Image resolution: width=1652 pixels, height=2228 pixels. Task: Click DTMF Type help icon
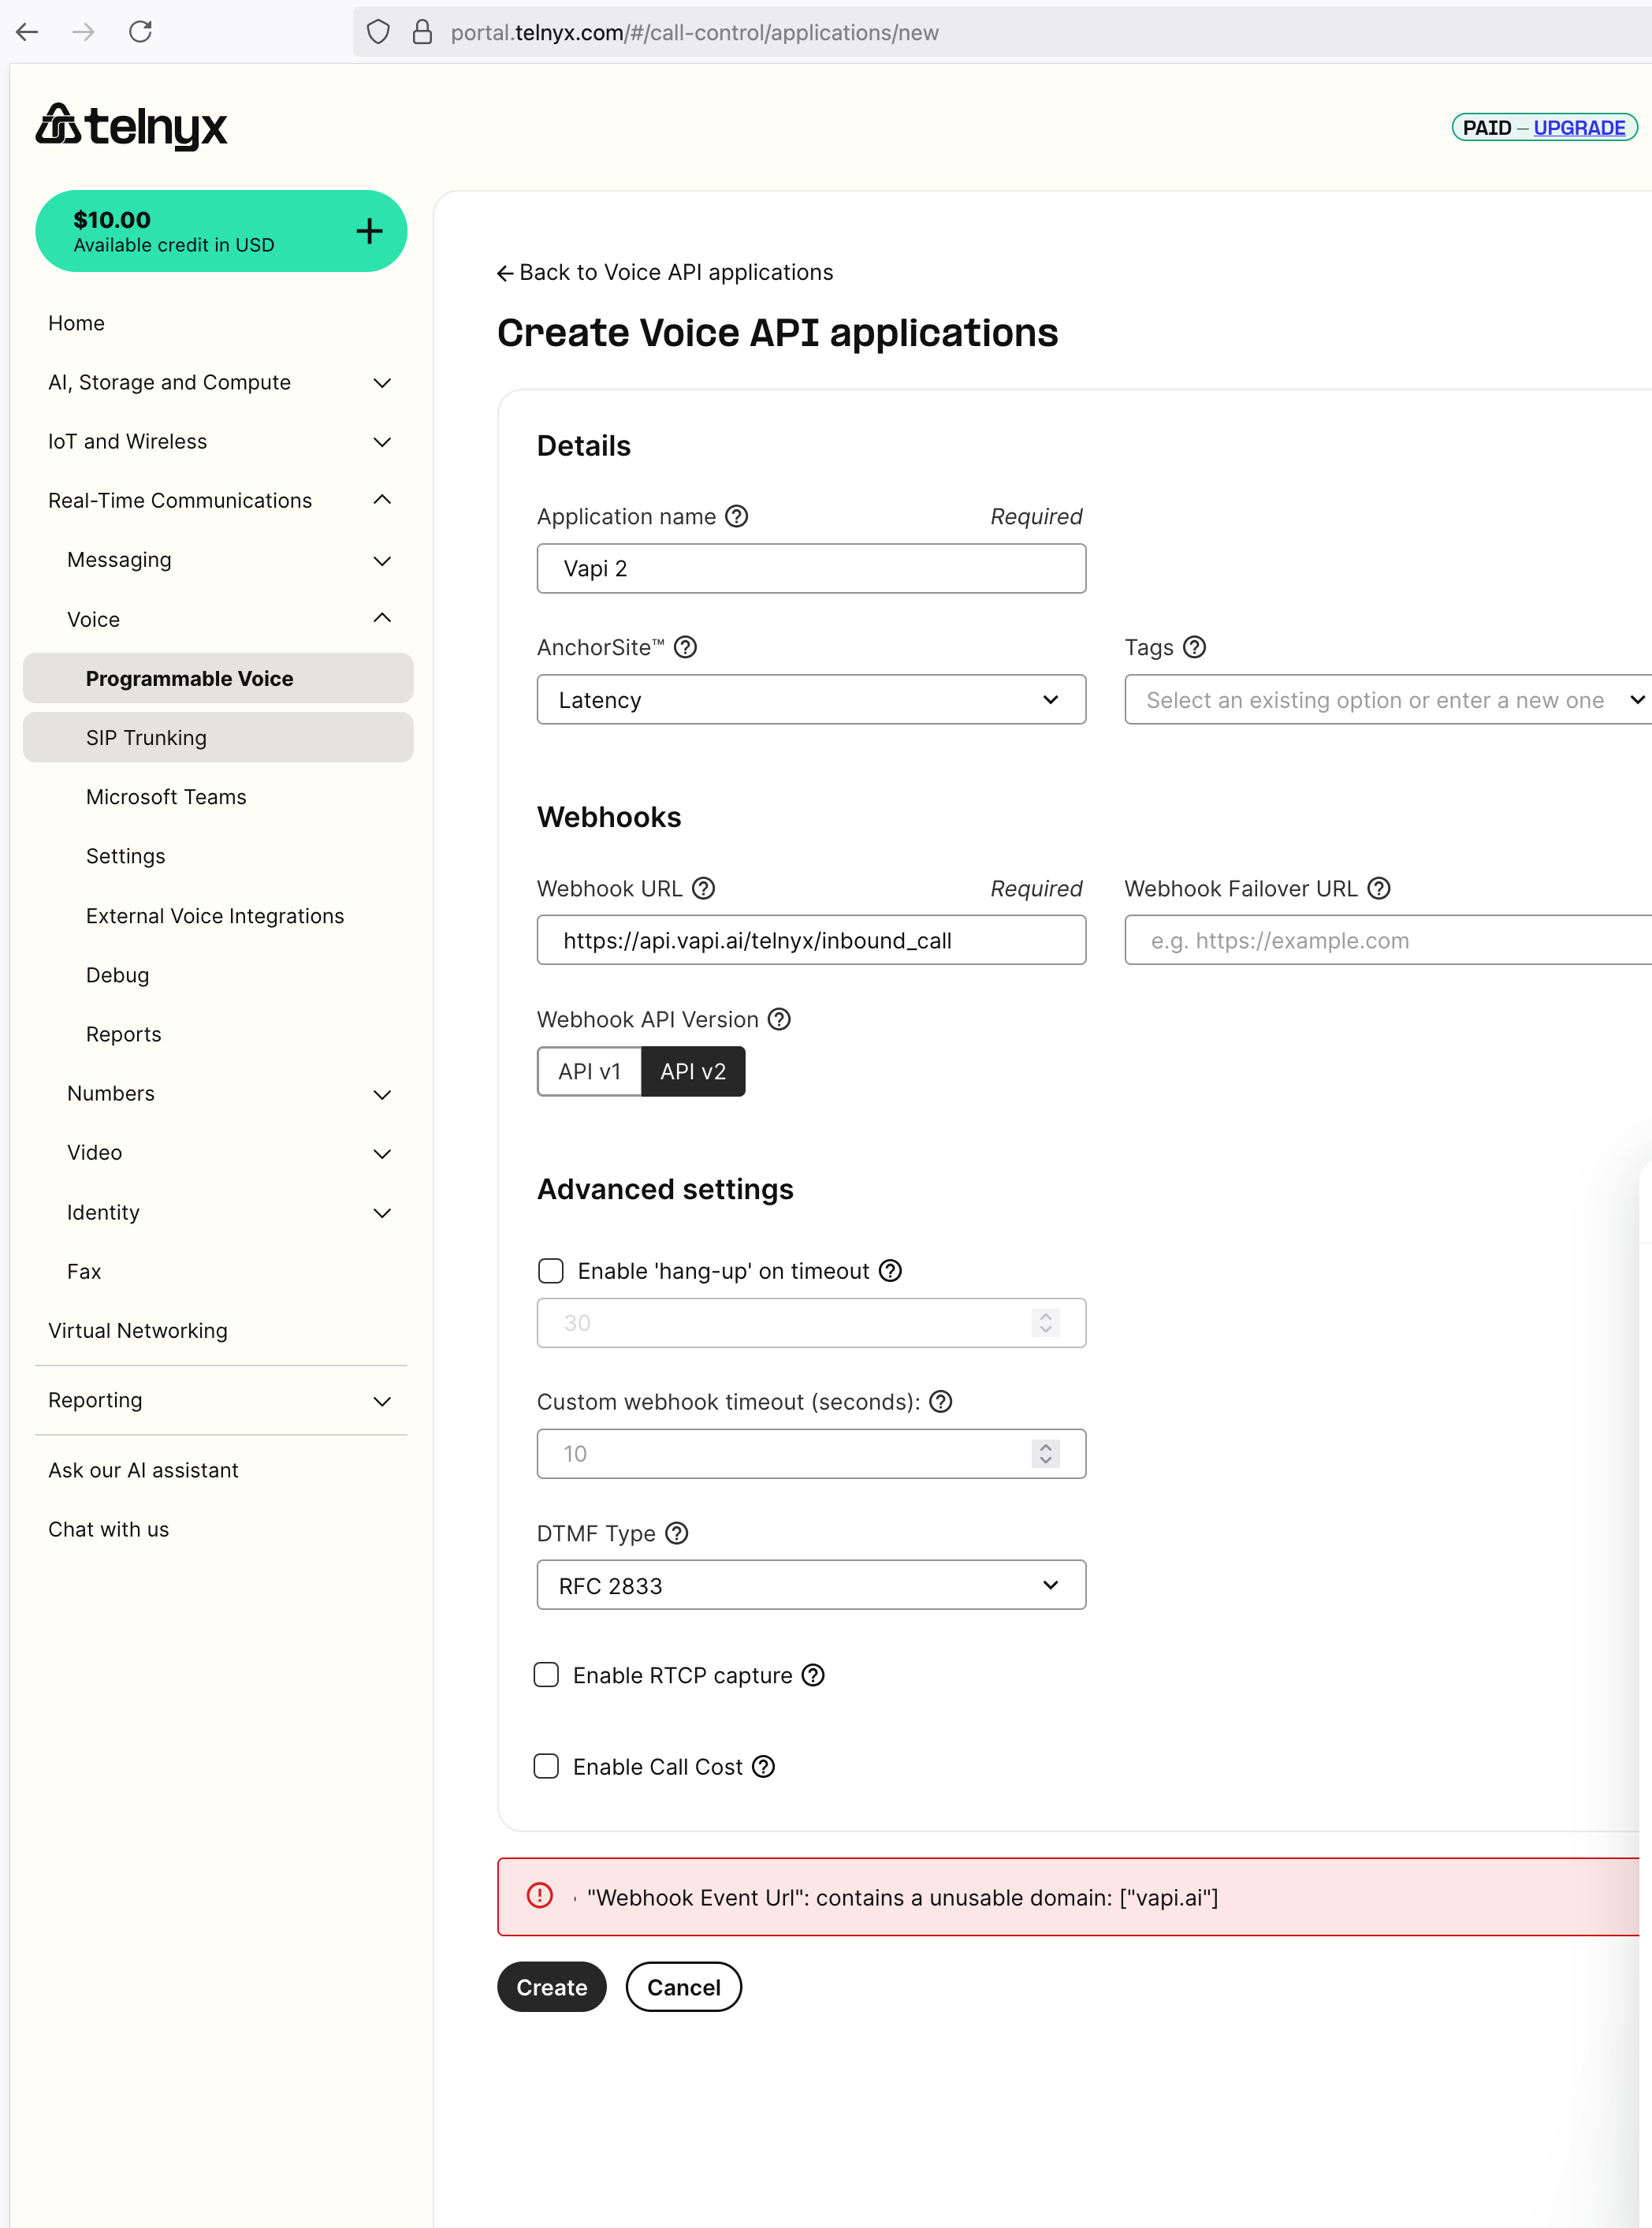677,1533
